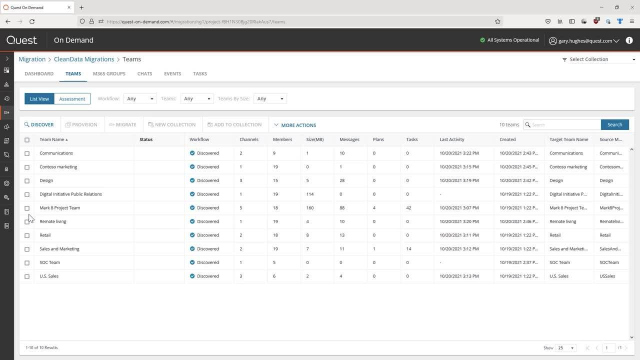The image size is (640, 360).
Task: Switch to the Dashboard tab
Action: 39,74
